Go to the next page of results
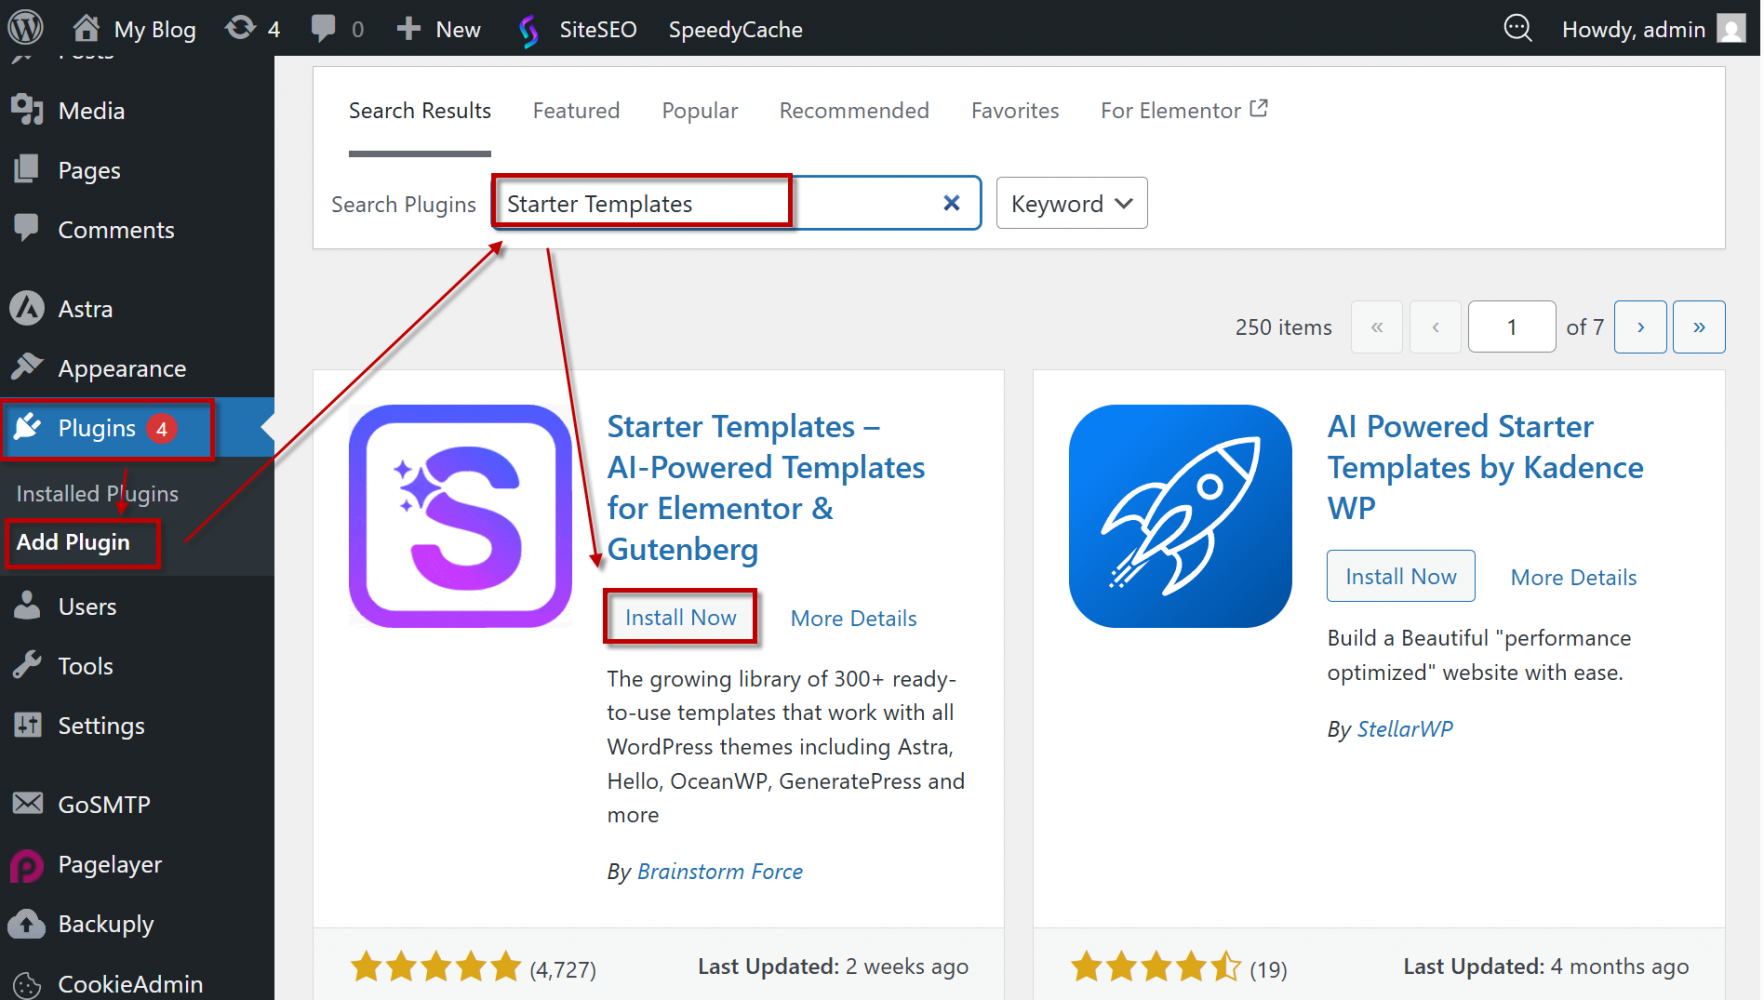 tap(1640, 327)
